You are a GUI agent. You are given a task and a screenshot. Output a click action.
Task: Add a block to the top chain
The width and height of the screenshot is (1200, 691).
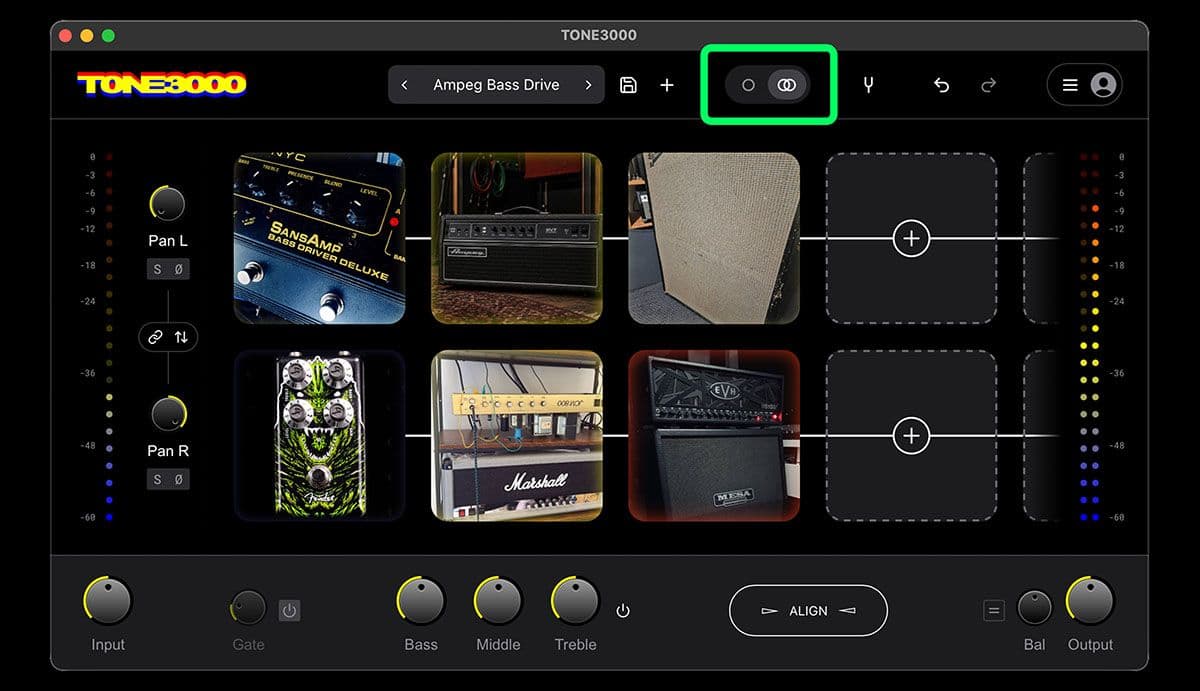(911, 238)
